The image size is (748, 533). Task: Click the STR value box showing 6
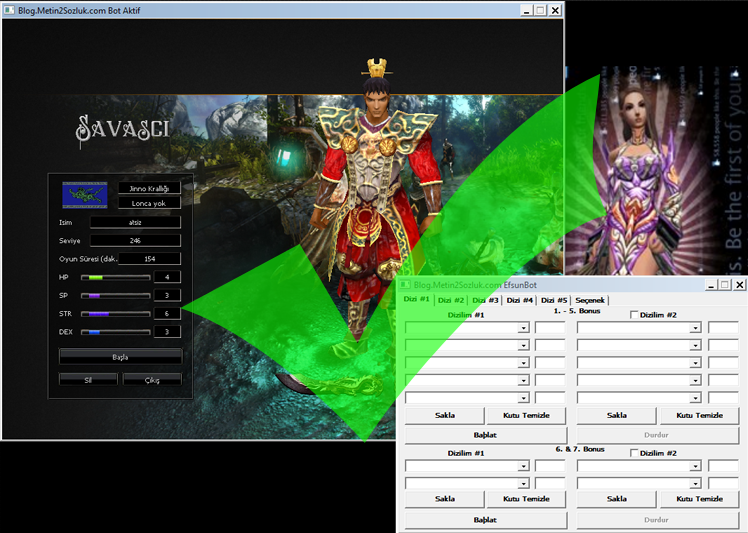pos(167,314)
